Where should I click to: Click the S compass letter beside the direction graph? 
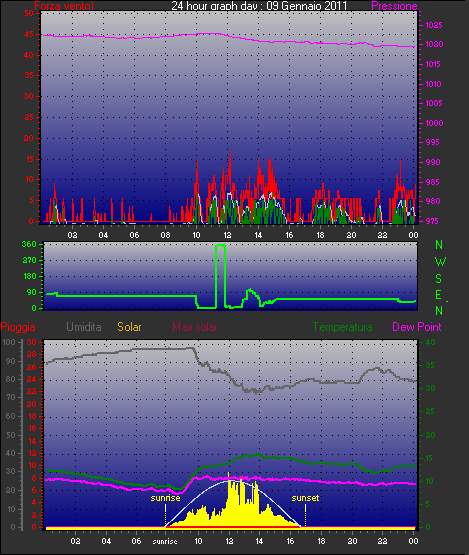439,279
